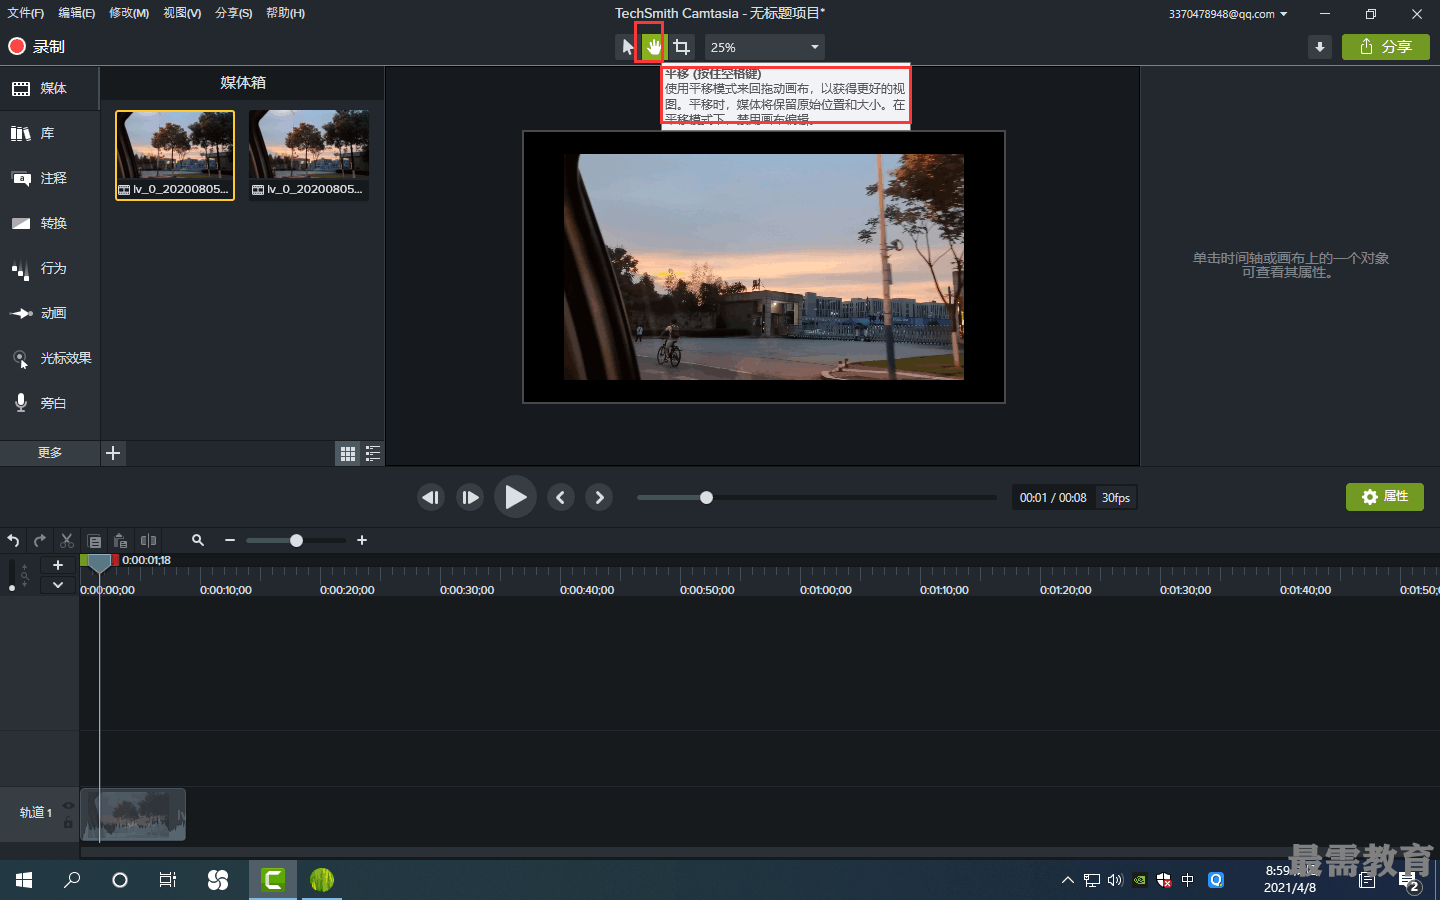Click the 00:01 / 00:08 time display
The image size is (1440, 900).
click(x=1053, y=498)
